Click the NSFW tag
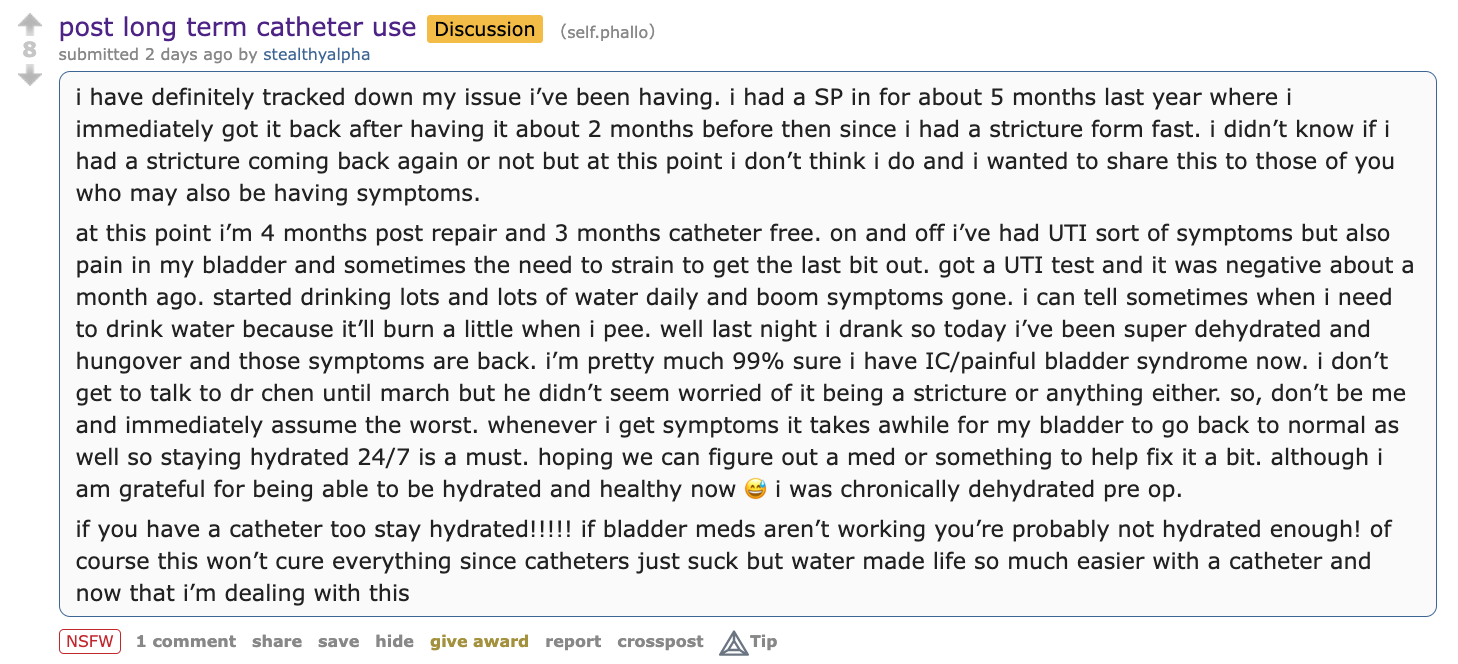This screenshot has height=664, width=1458. pyautogui.click(x=90, y=641)
